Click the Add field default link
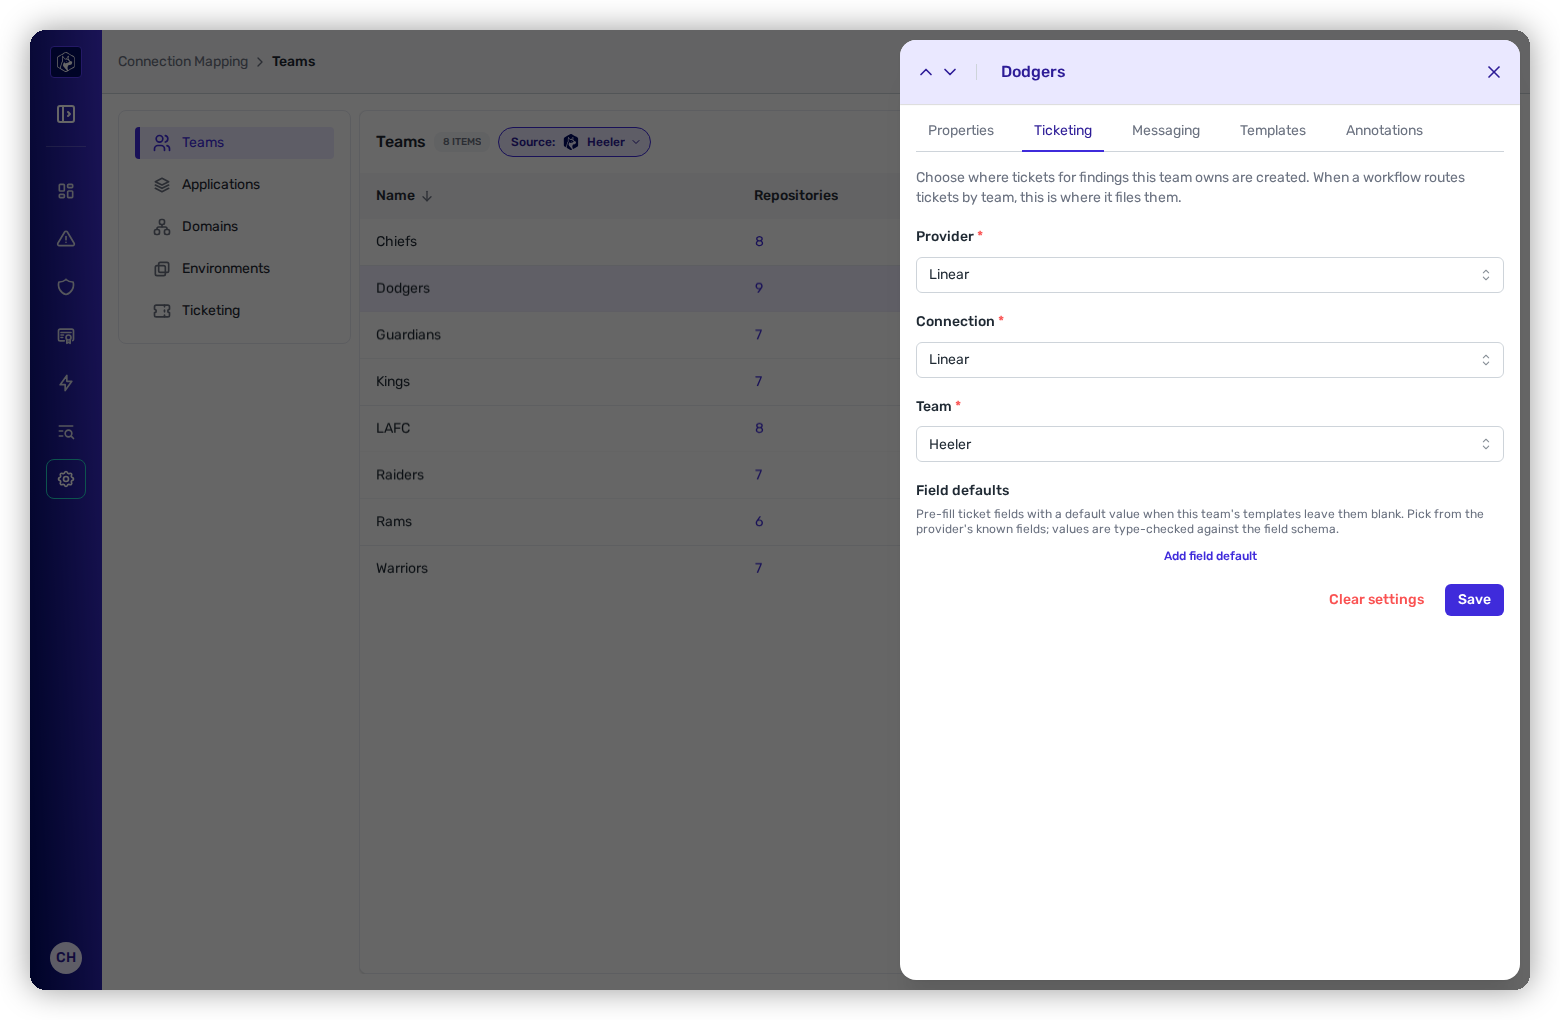This screenshot has width=1560, height=1020. click(1210, 556)
